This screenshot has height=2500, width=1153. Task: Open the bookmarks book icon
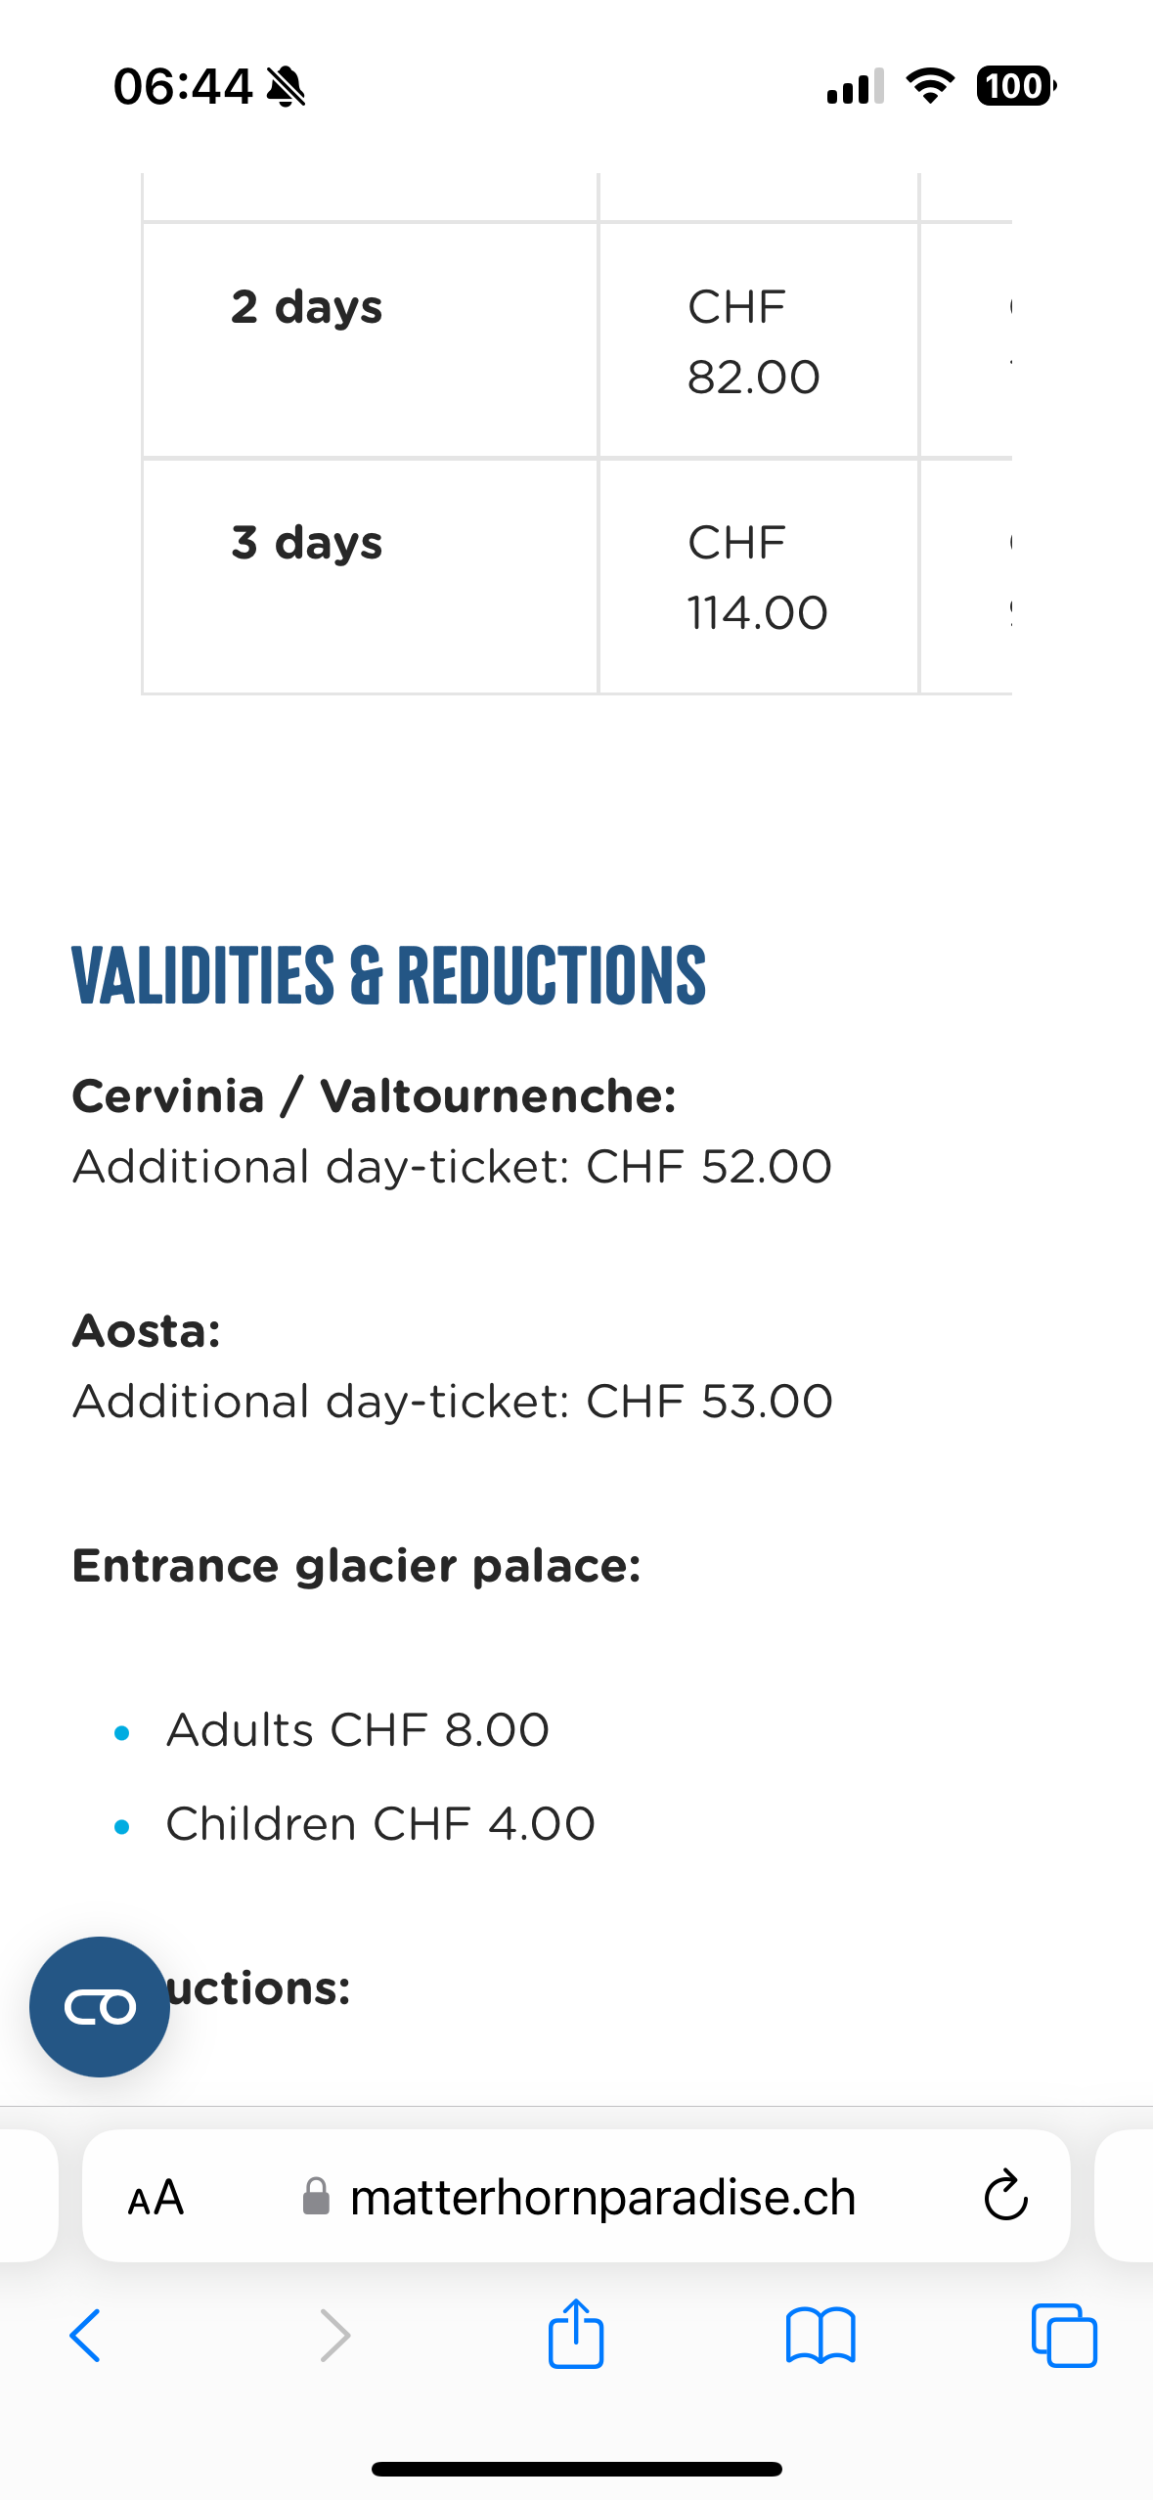[820, 2336]
